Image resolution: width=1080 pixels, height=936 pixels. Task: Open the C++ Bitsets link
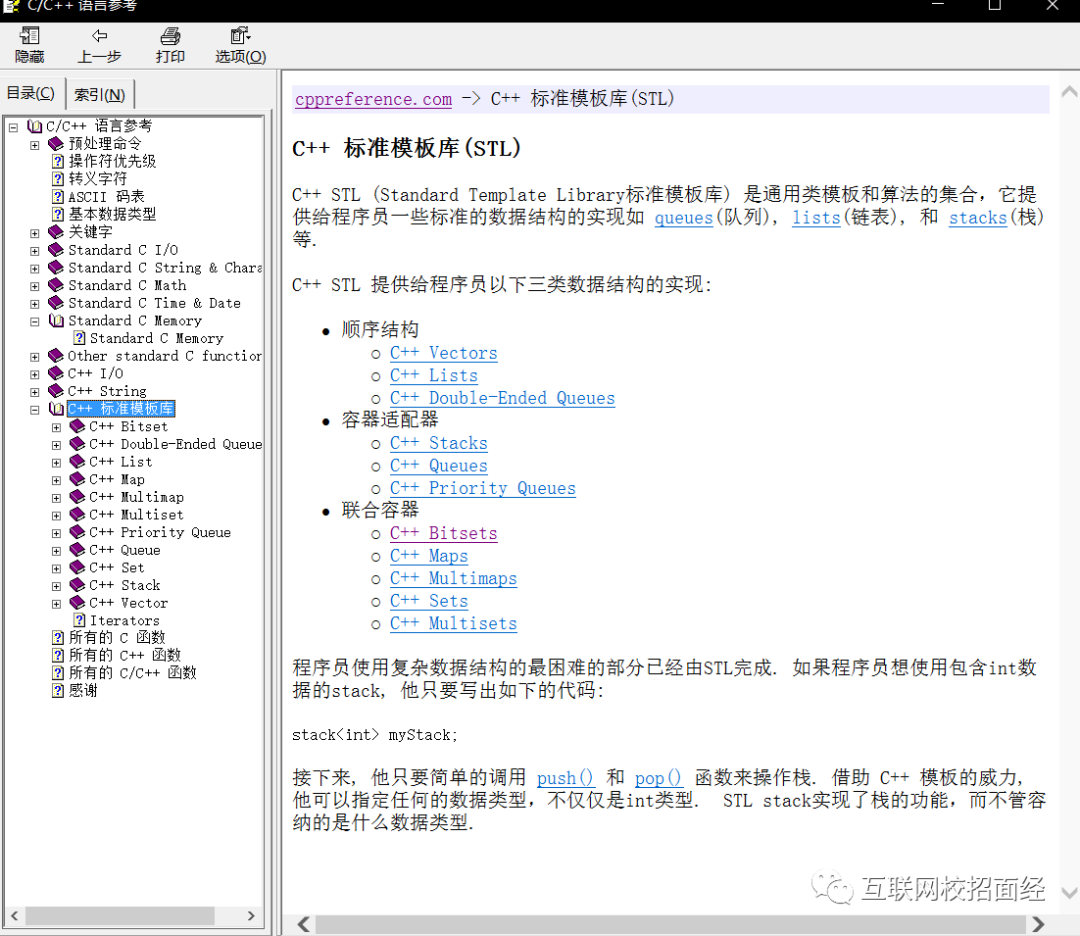[x=444, y=533]
